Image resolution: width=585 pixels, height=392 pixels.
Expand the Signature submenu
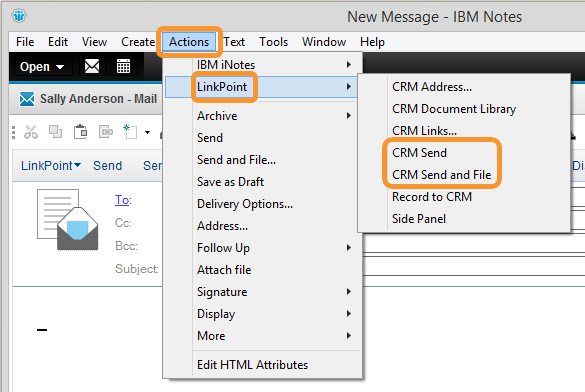[x=262, y=292]
